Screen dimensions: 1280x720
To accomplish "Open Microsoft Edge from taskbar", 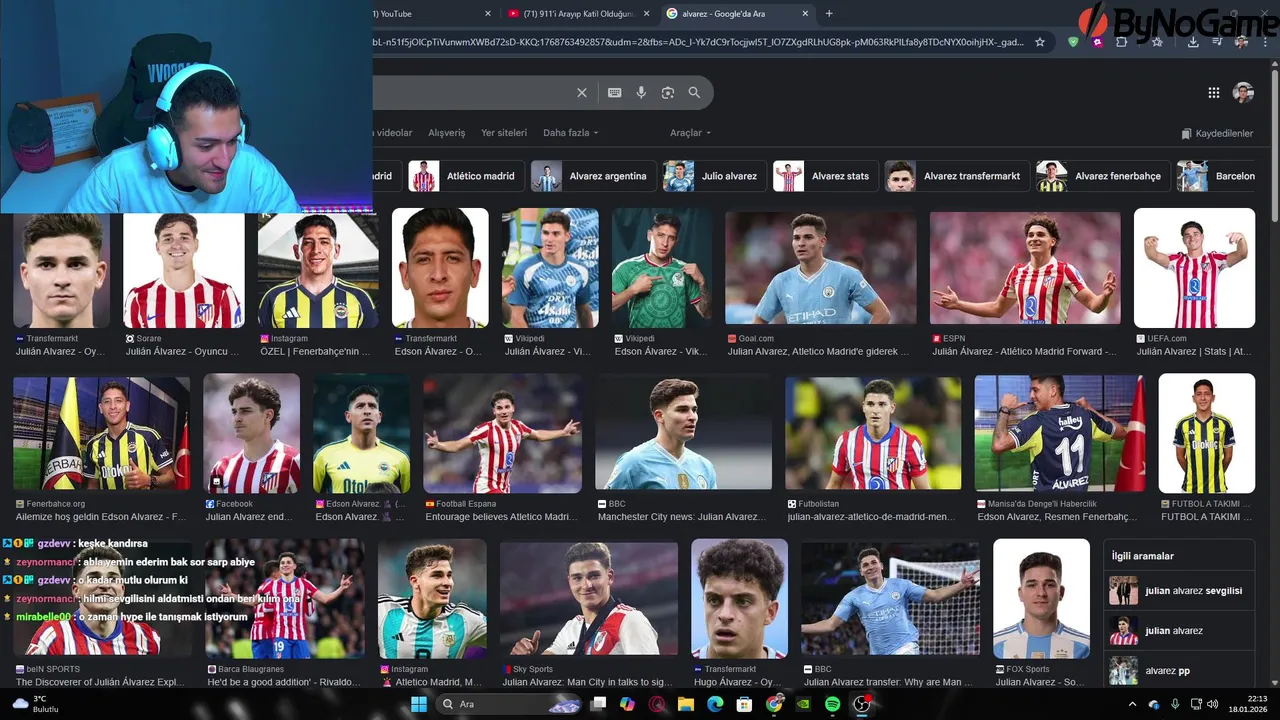I will pyautogui.click(x=715, y=704).
